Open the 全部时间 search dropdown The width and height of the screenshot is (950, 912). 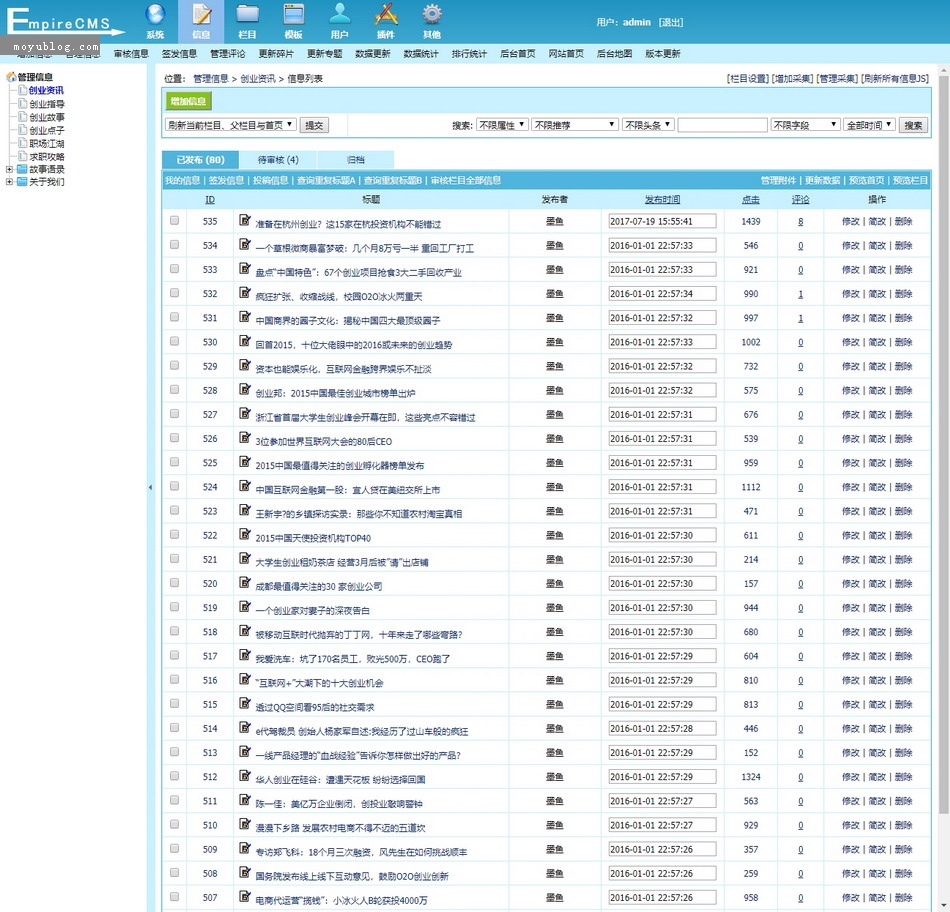[869, 125]
